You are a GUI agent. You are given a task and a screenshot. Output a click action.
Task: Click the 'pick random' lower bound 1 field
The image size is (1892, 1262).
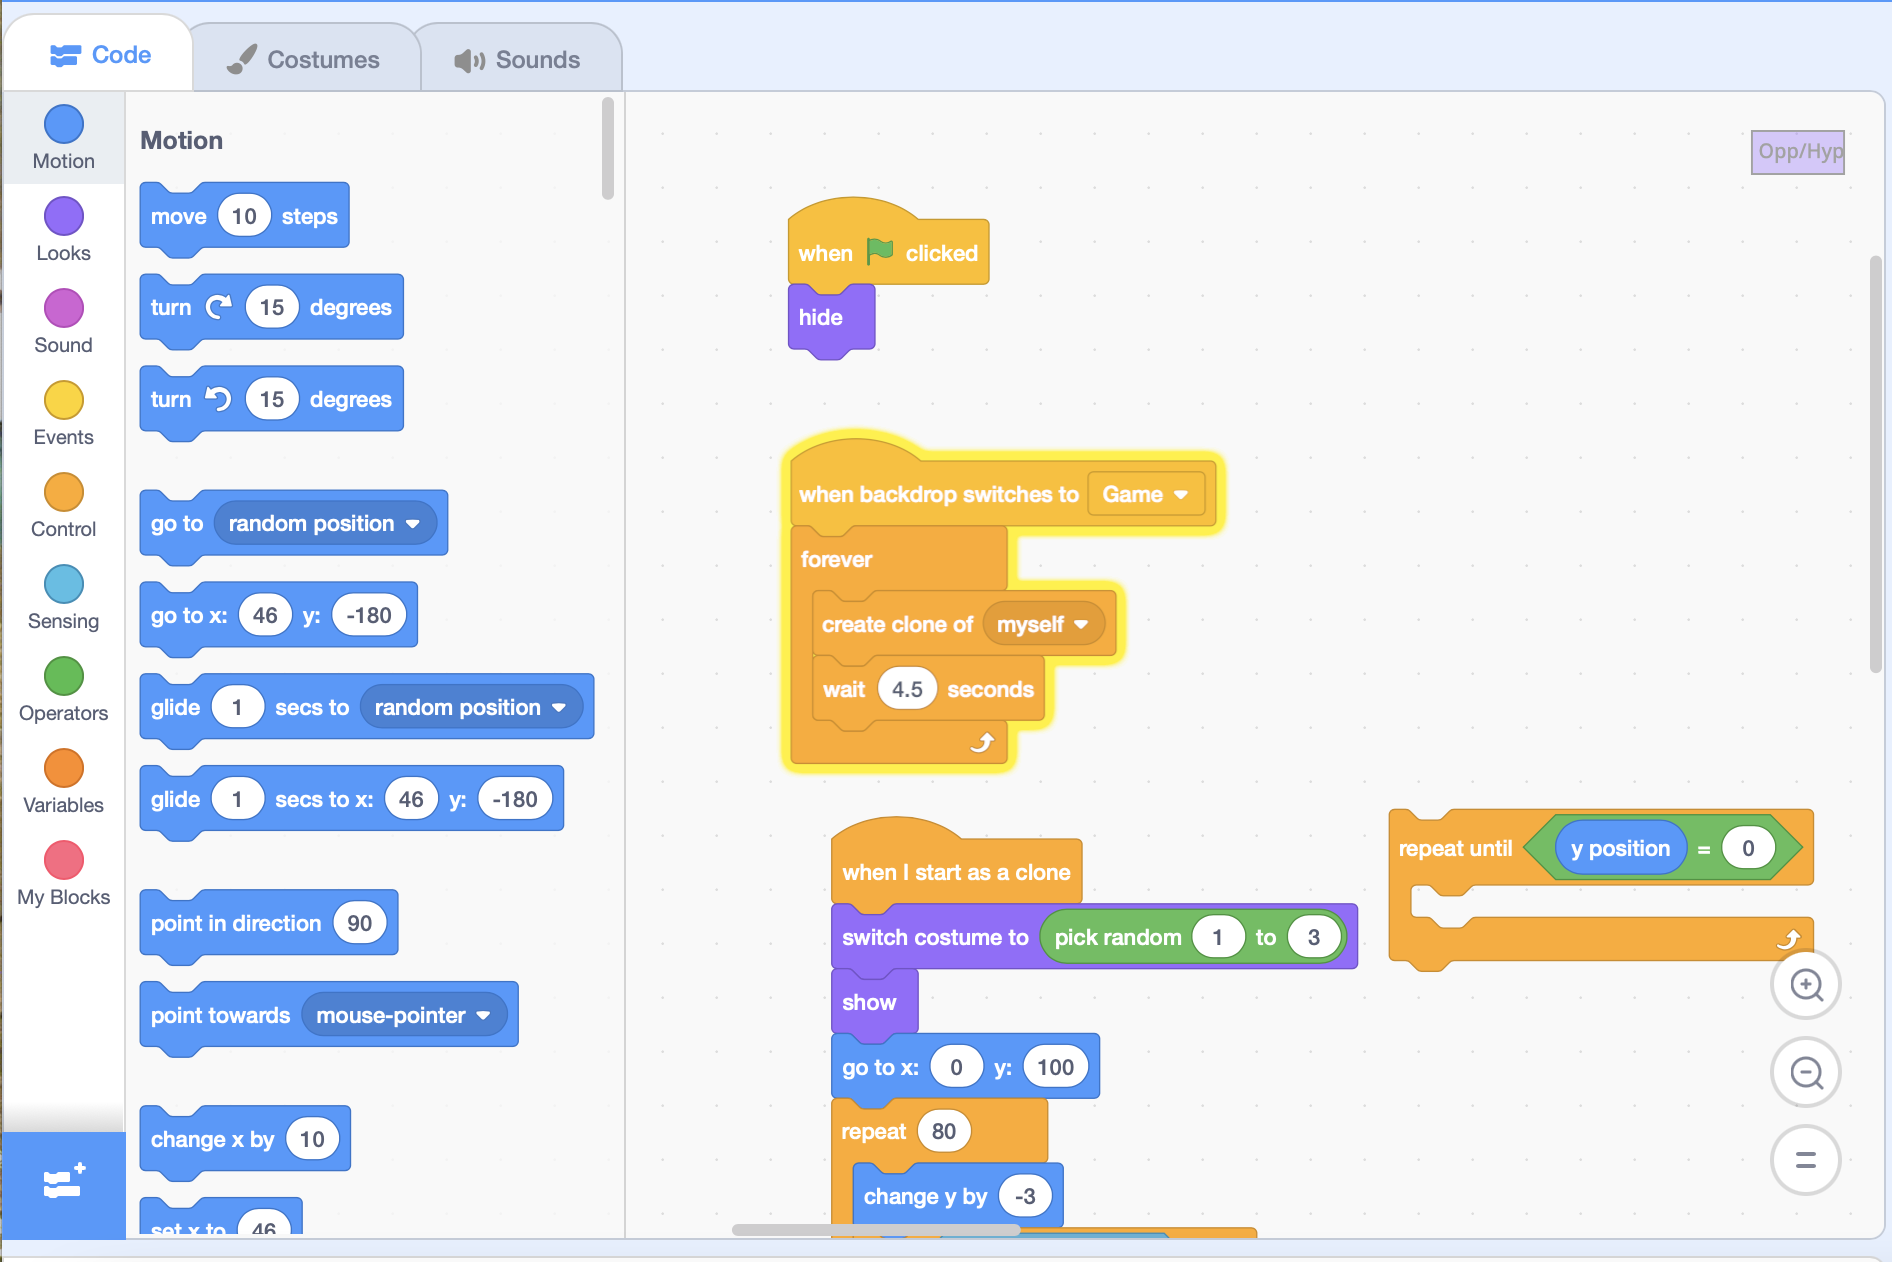(1218, 937)
